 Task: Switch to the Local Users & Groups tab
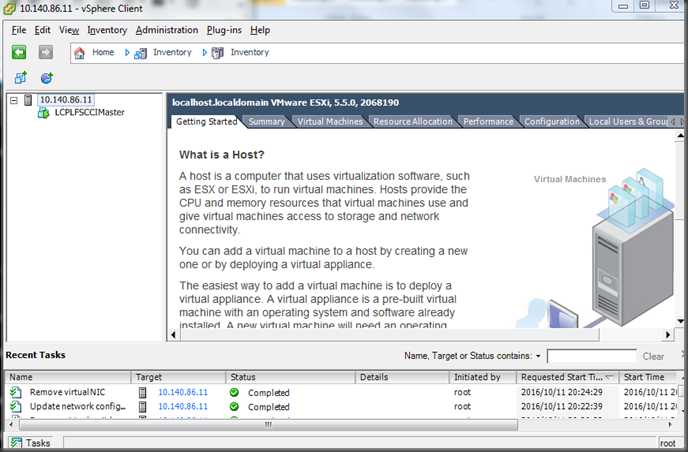[628, 122]
